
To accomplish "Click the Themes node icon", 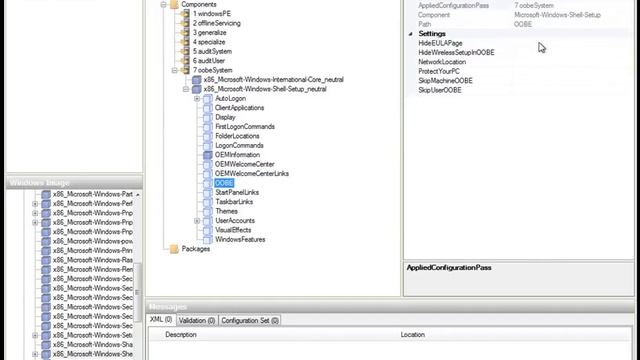I will click(x=208, y=211).
